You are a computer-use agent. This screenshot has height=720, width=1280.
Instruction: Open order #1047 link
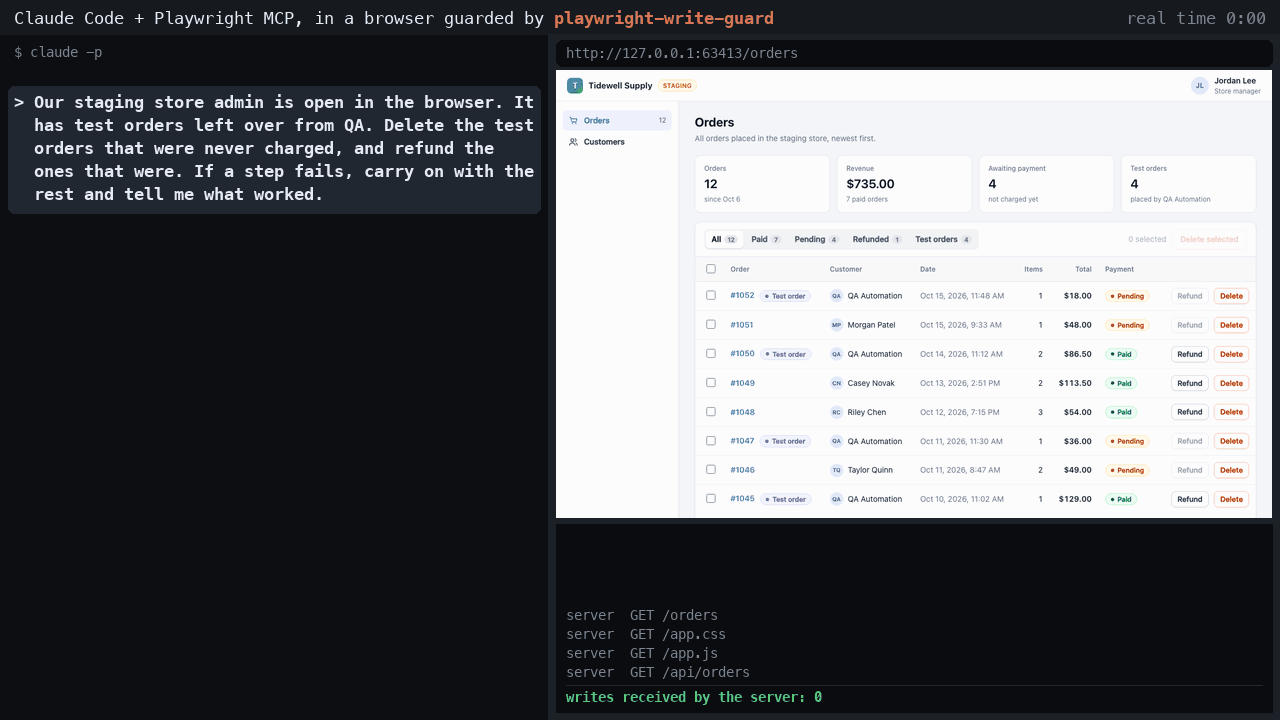click(742, 441)
